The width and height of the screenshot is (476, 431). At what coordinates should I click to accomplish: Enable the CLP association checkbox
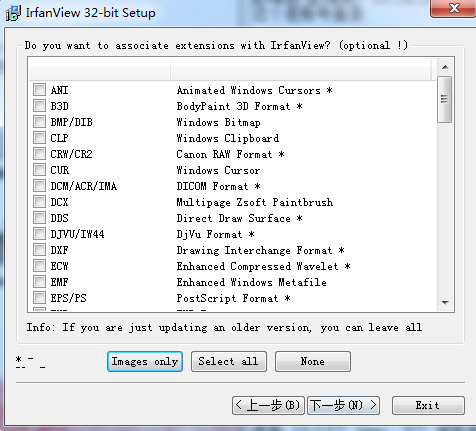point(39,138)
